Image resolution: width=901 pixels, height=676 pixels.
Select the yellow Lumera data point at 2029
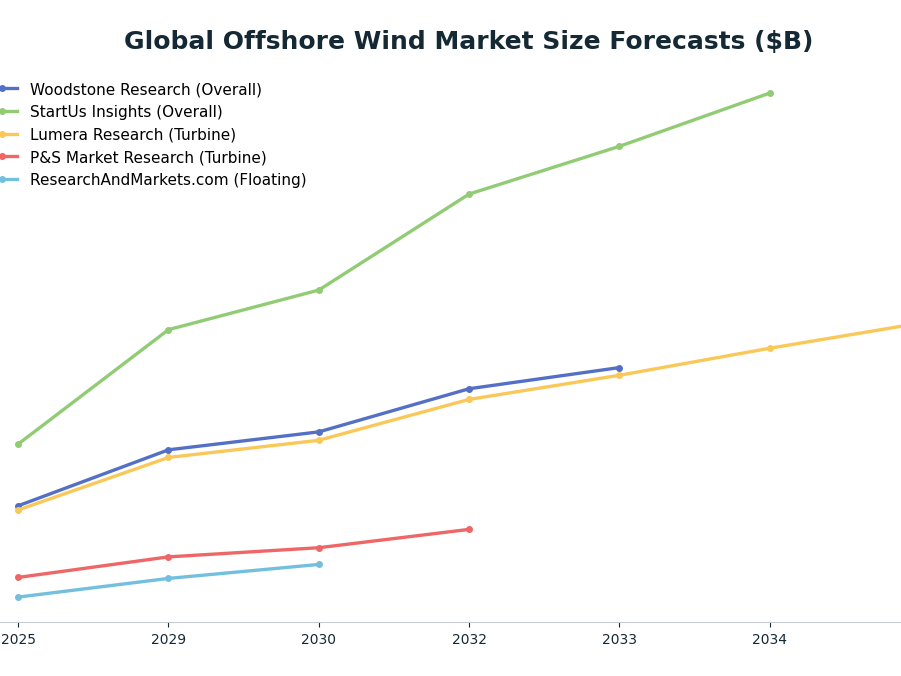coord(168,458)
